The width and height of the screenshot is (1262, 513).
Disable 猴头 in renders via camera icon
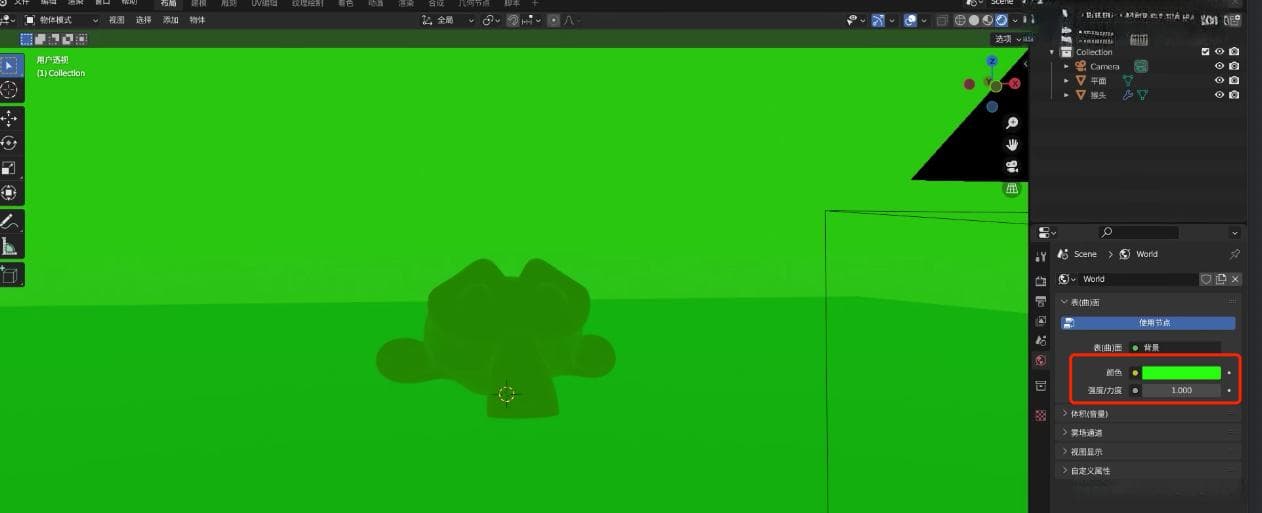pos(1234,95)
